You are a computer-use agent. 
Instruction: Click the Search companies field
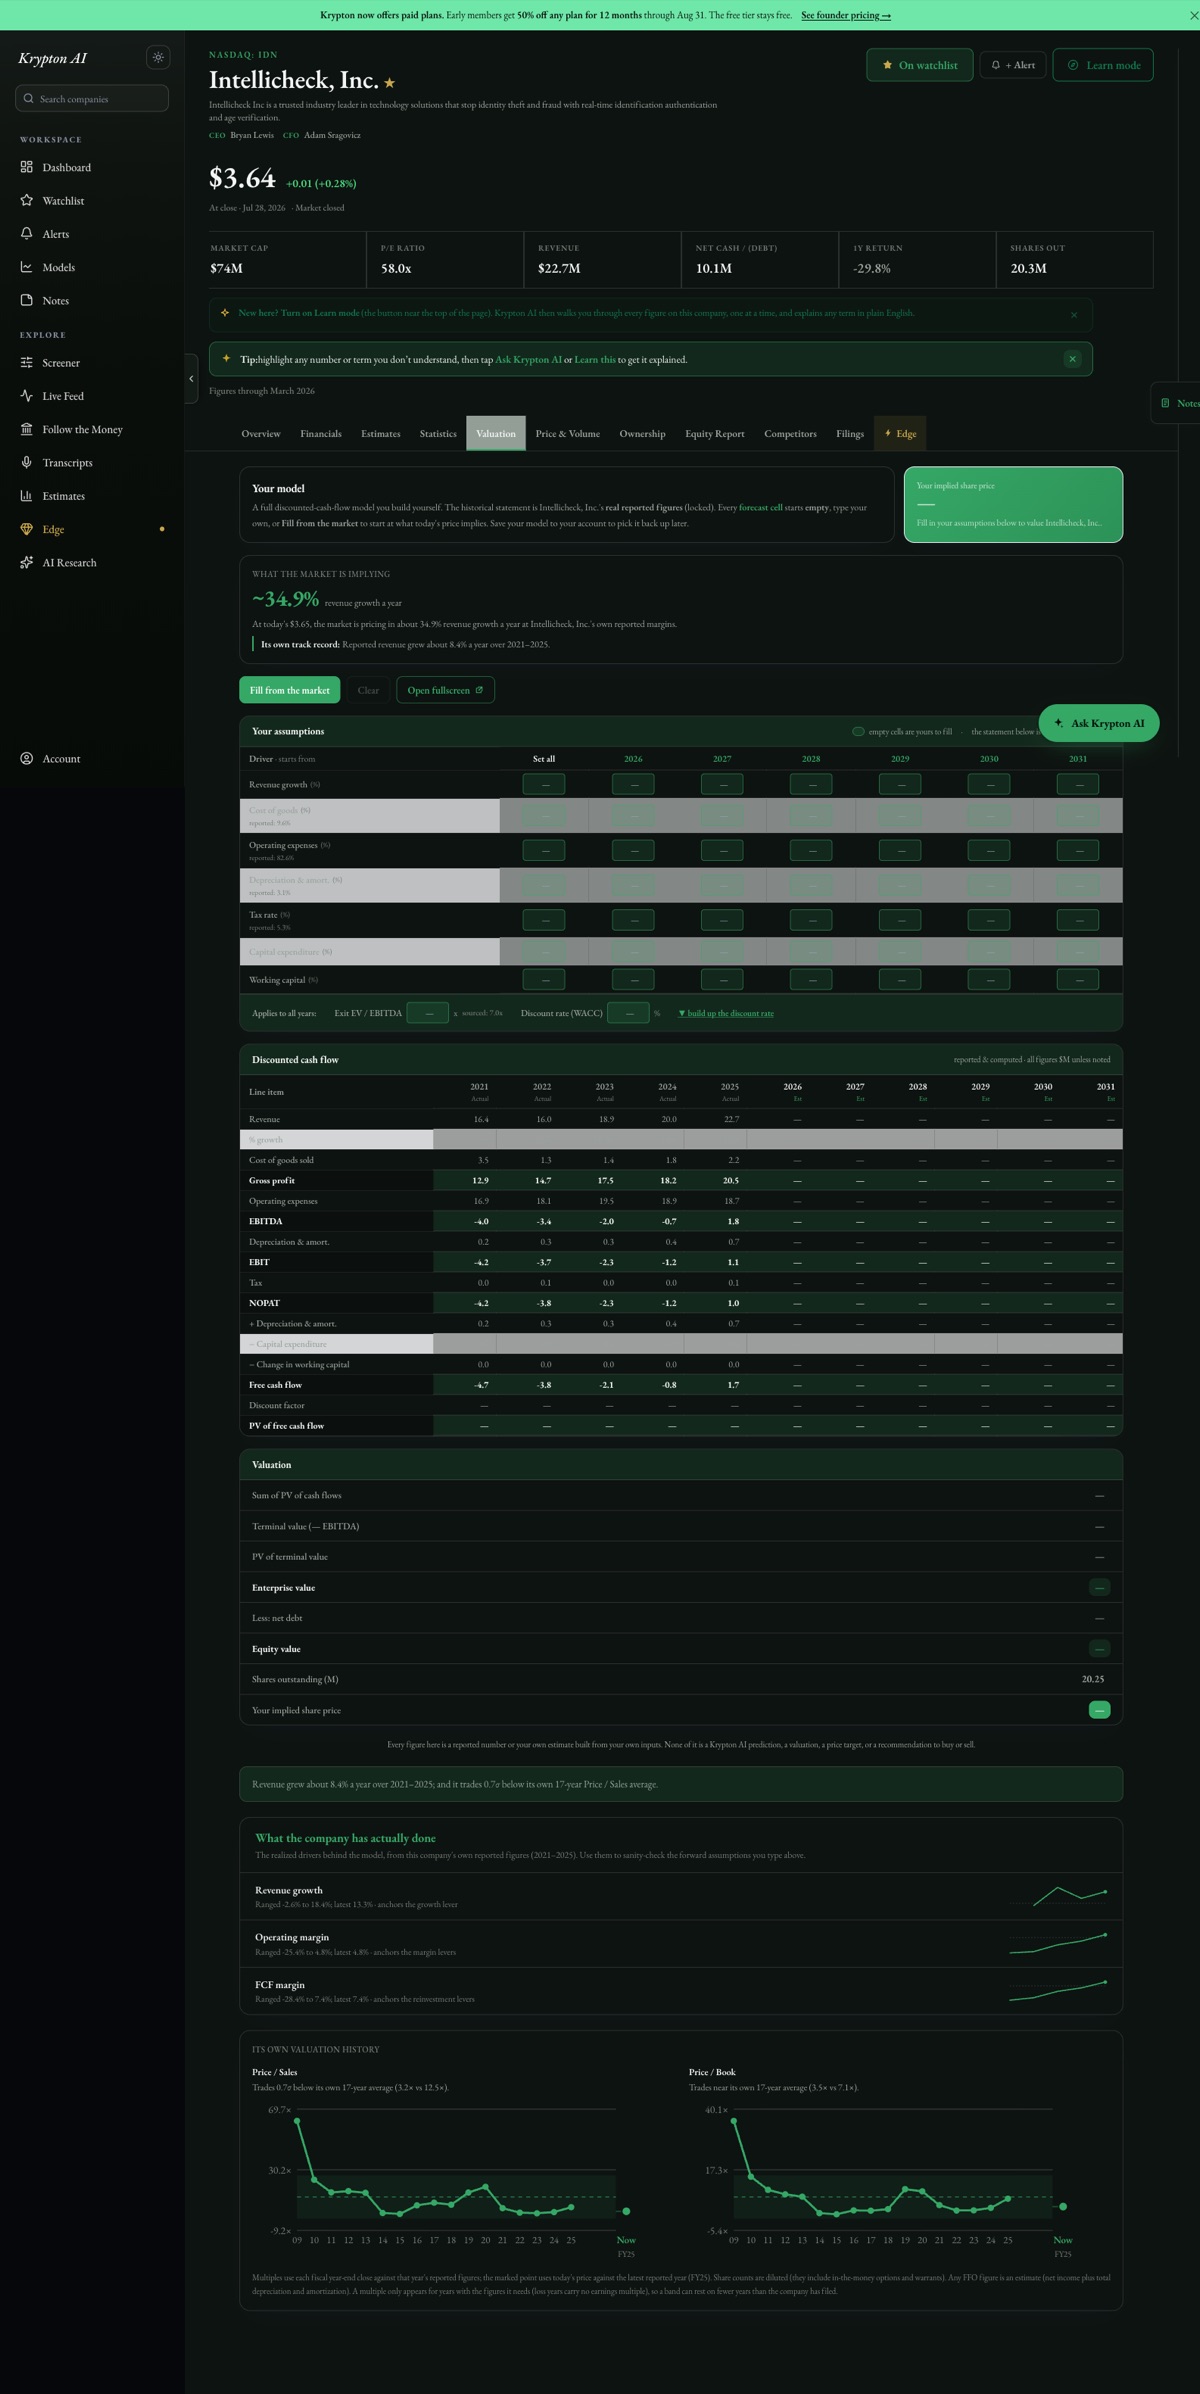click(x=92, y=98)
